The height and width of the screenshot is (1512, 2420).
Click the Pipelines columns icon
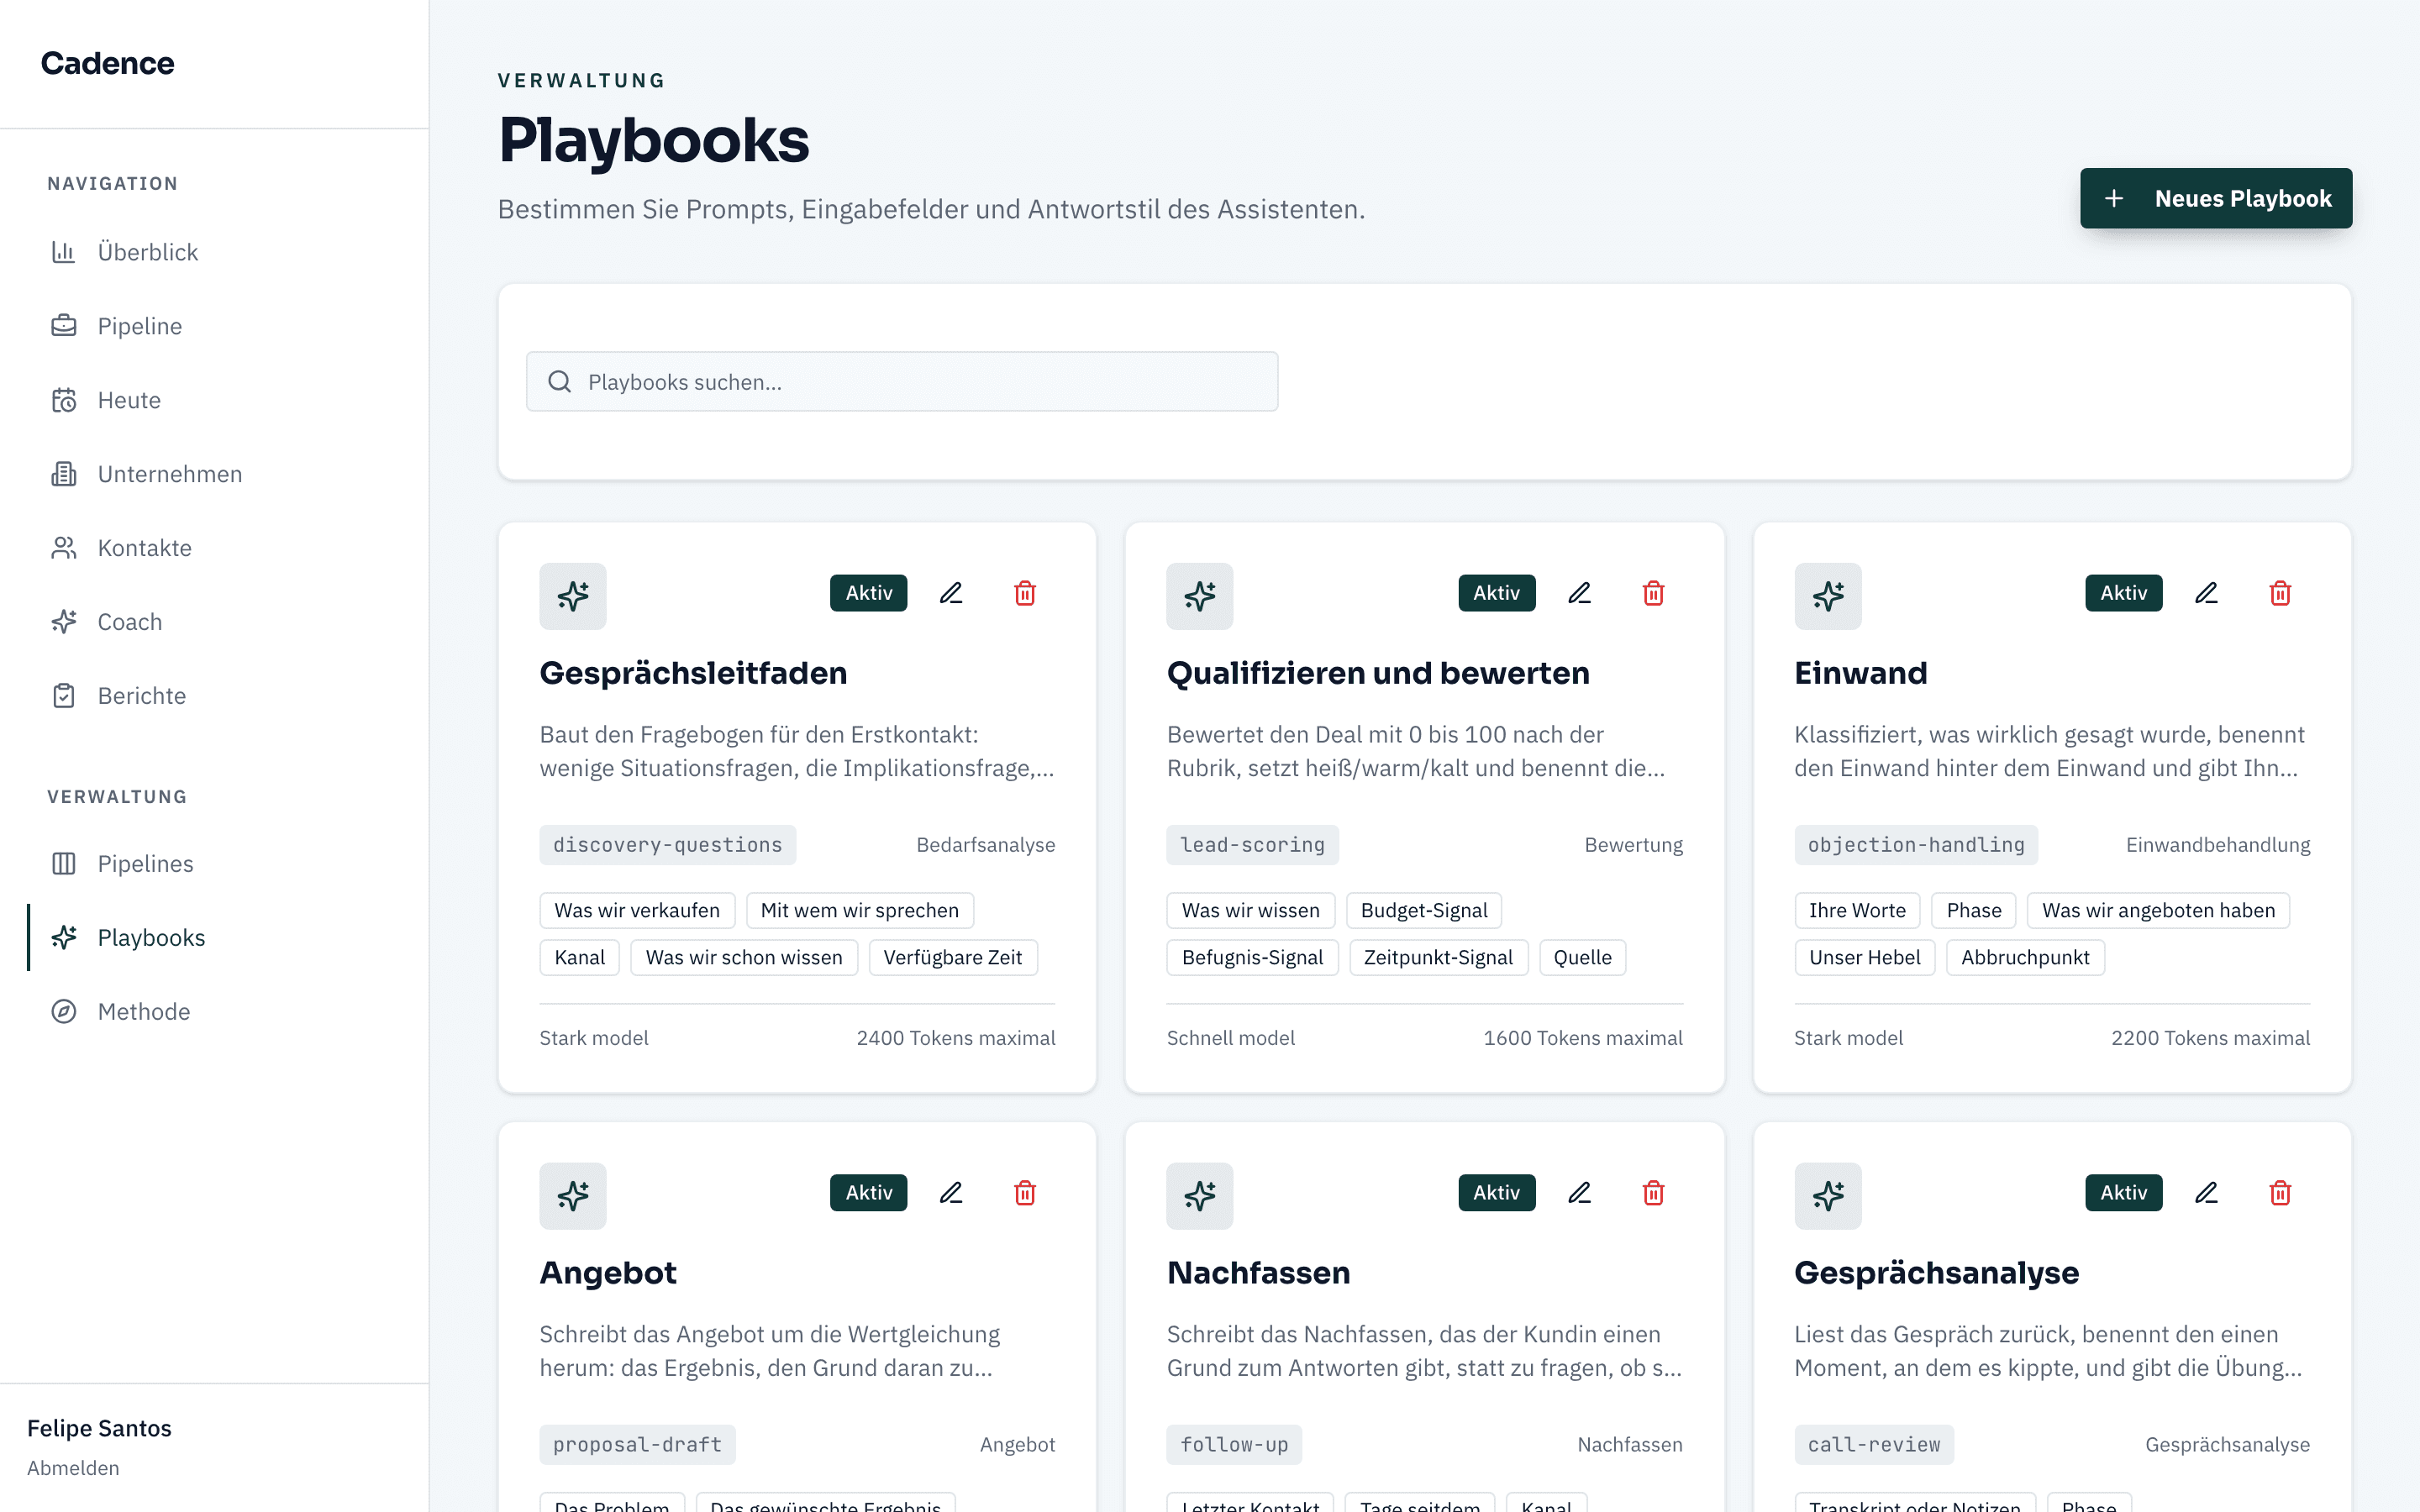64,864
